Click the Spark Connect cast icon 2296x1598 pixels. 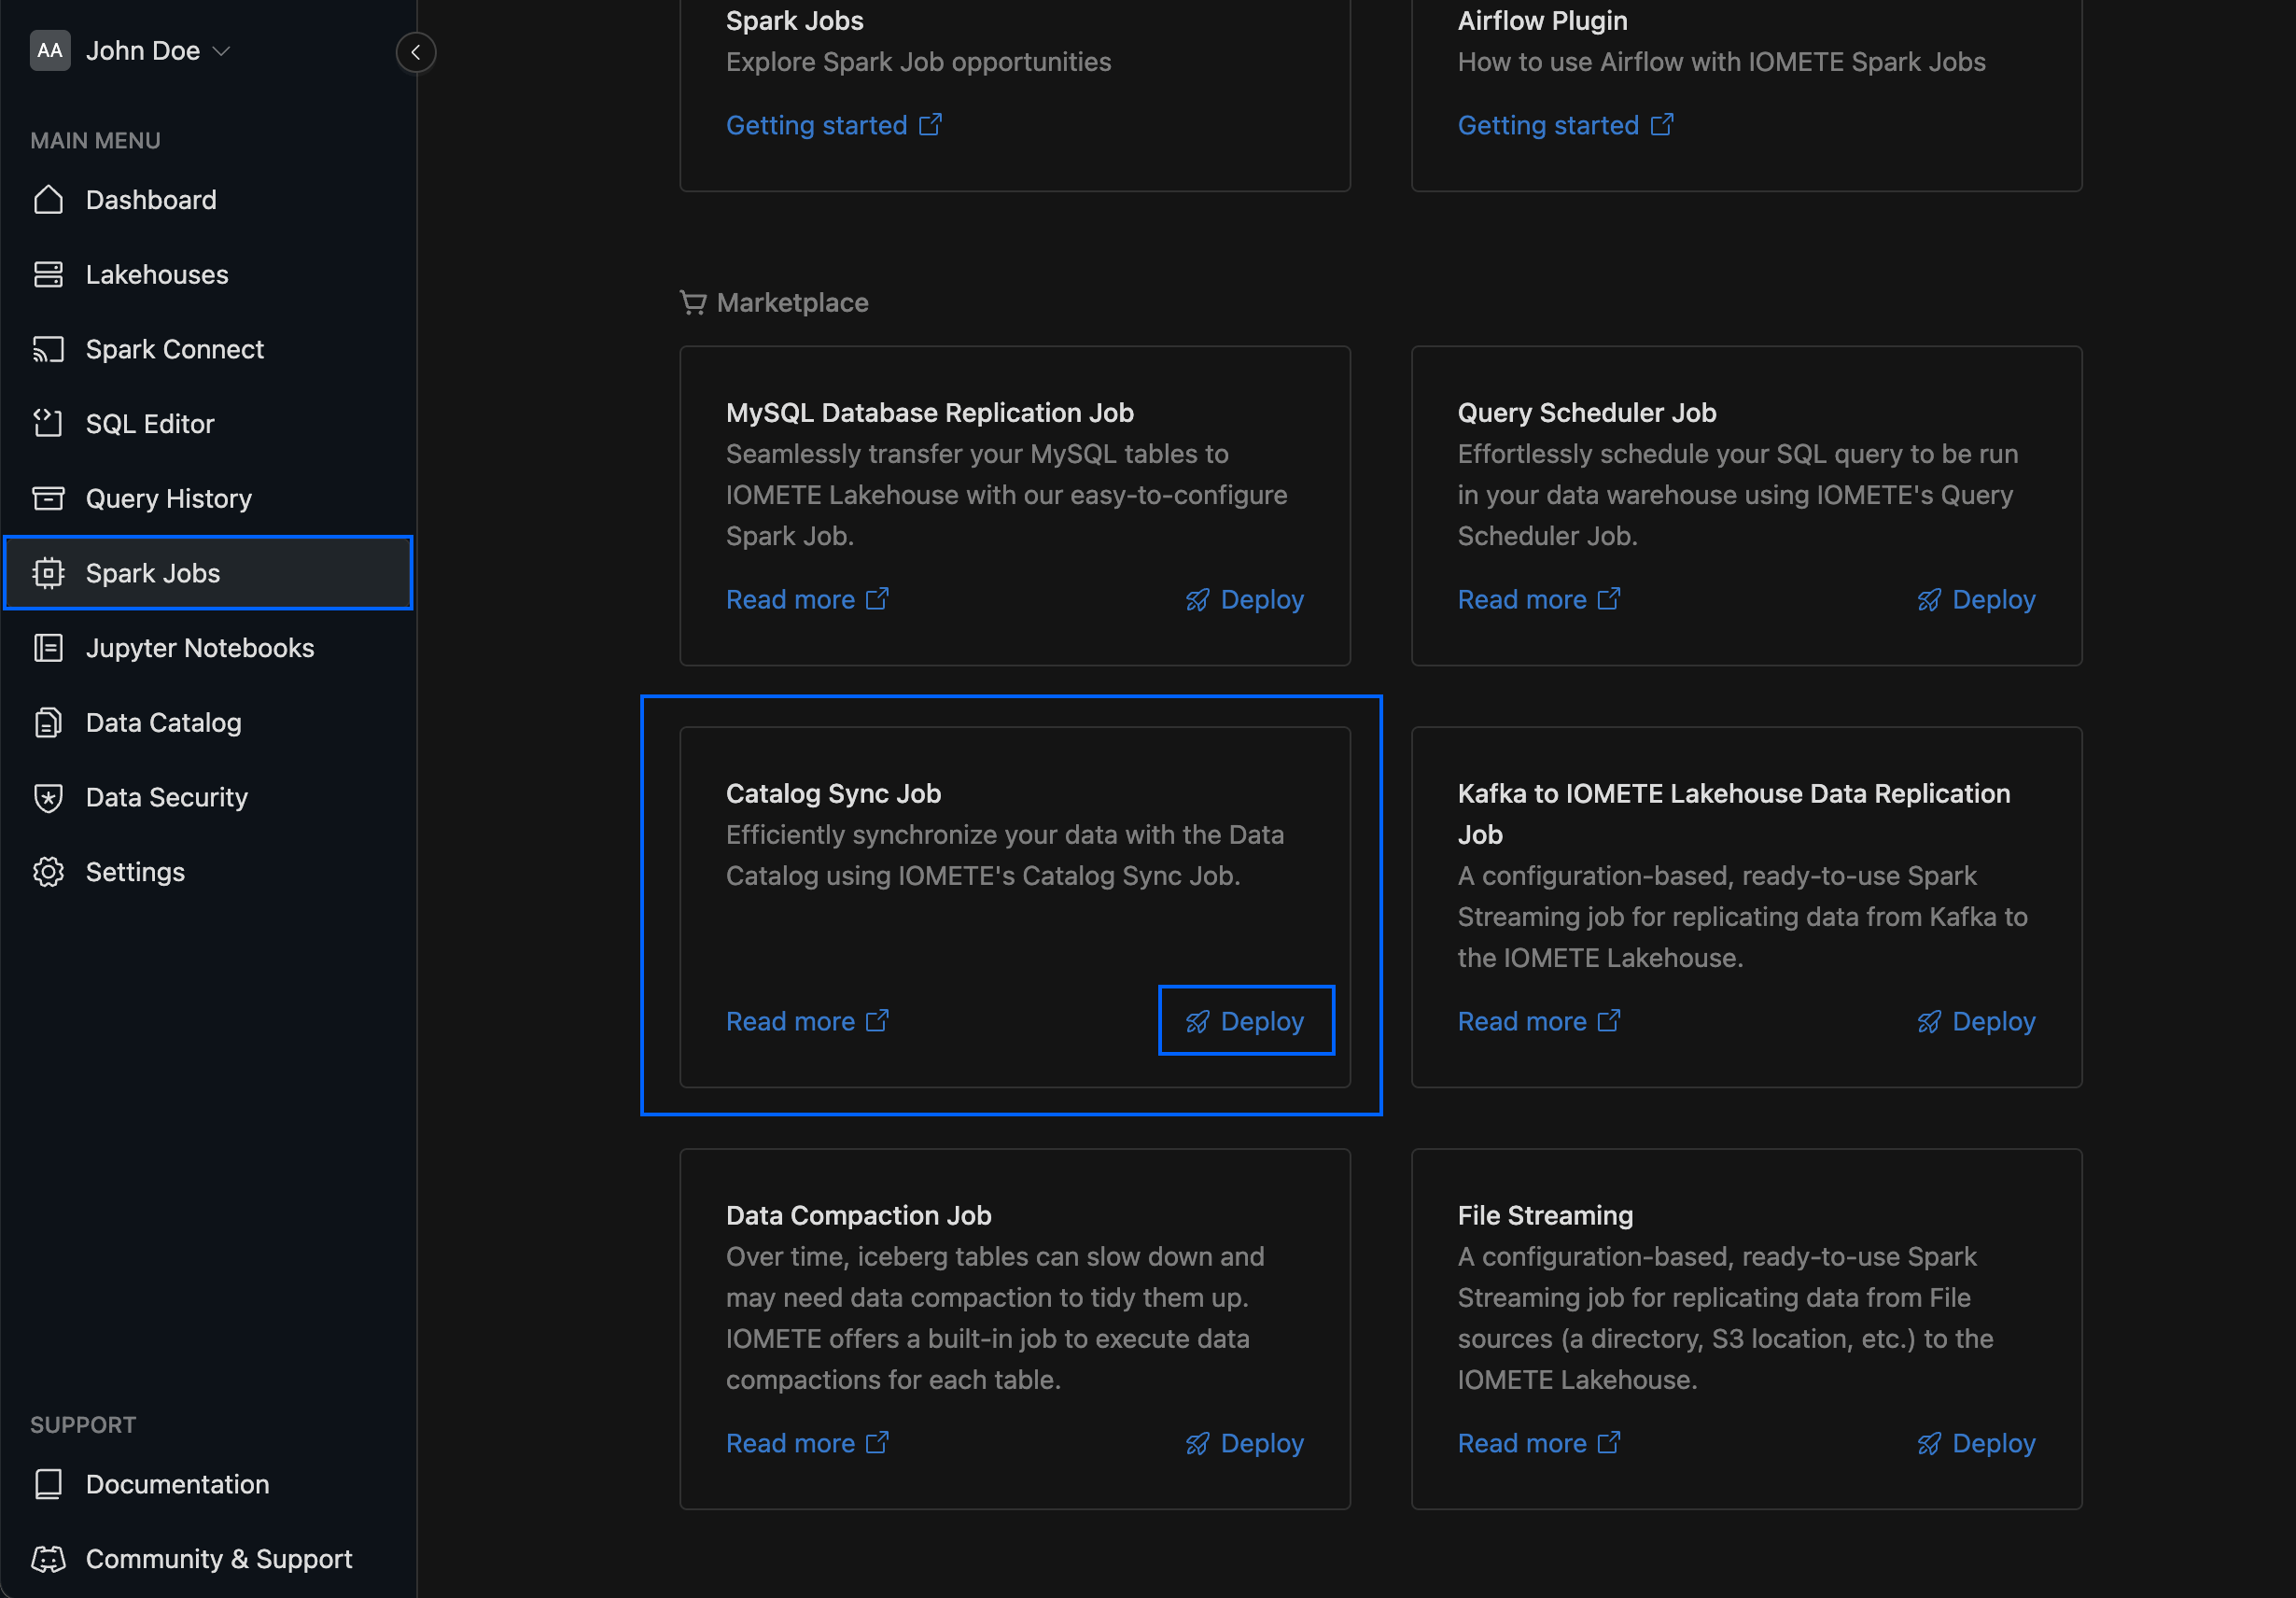(48, 349)
